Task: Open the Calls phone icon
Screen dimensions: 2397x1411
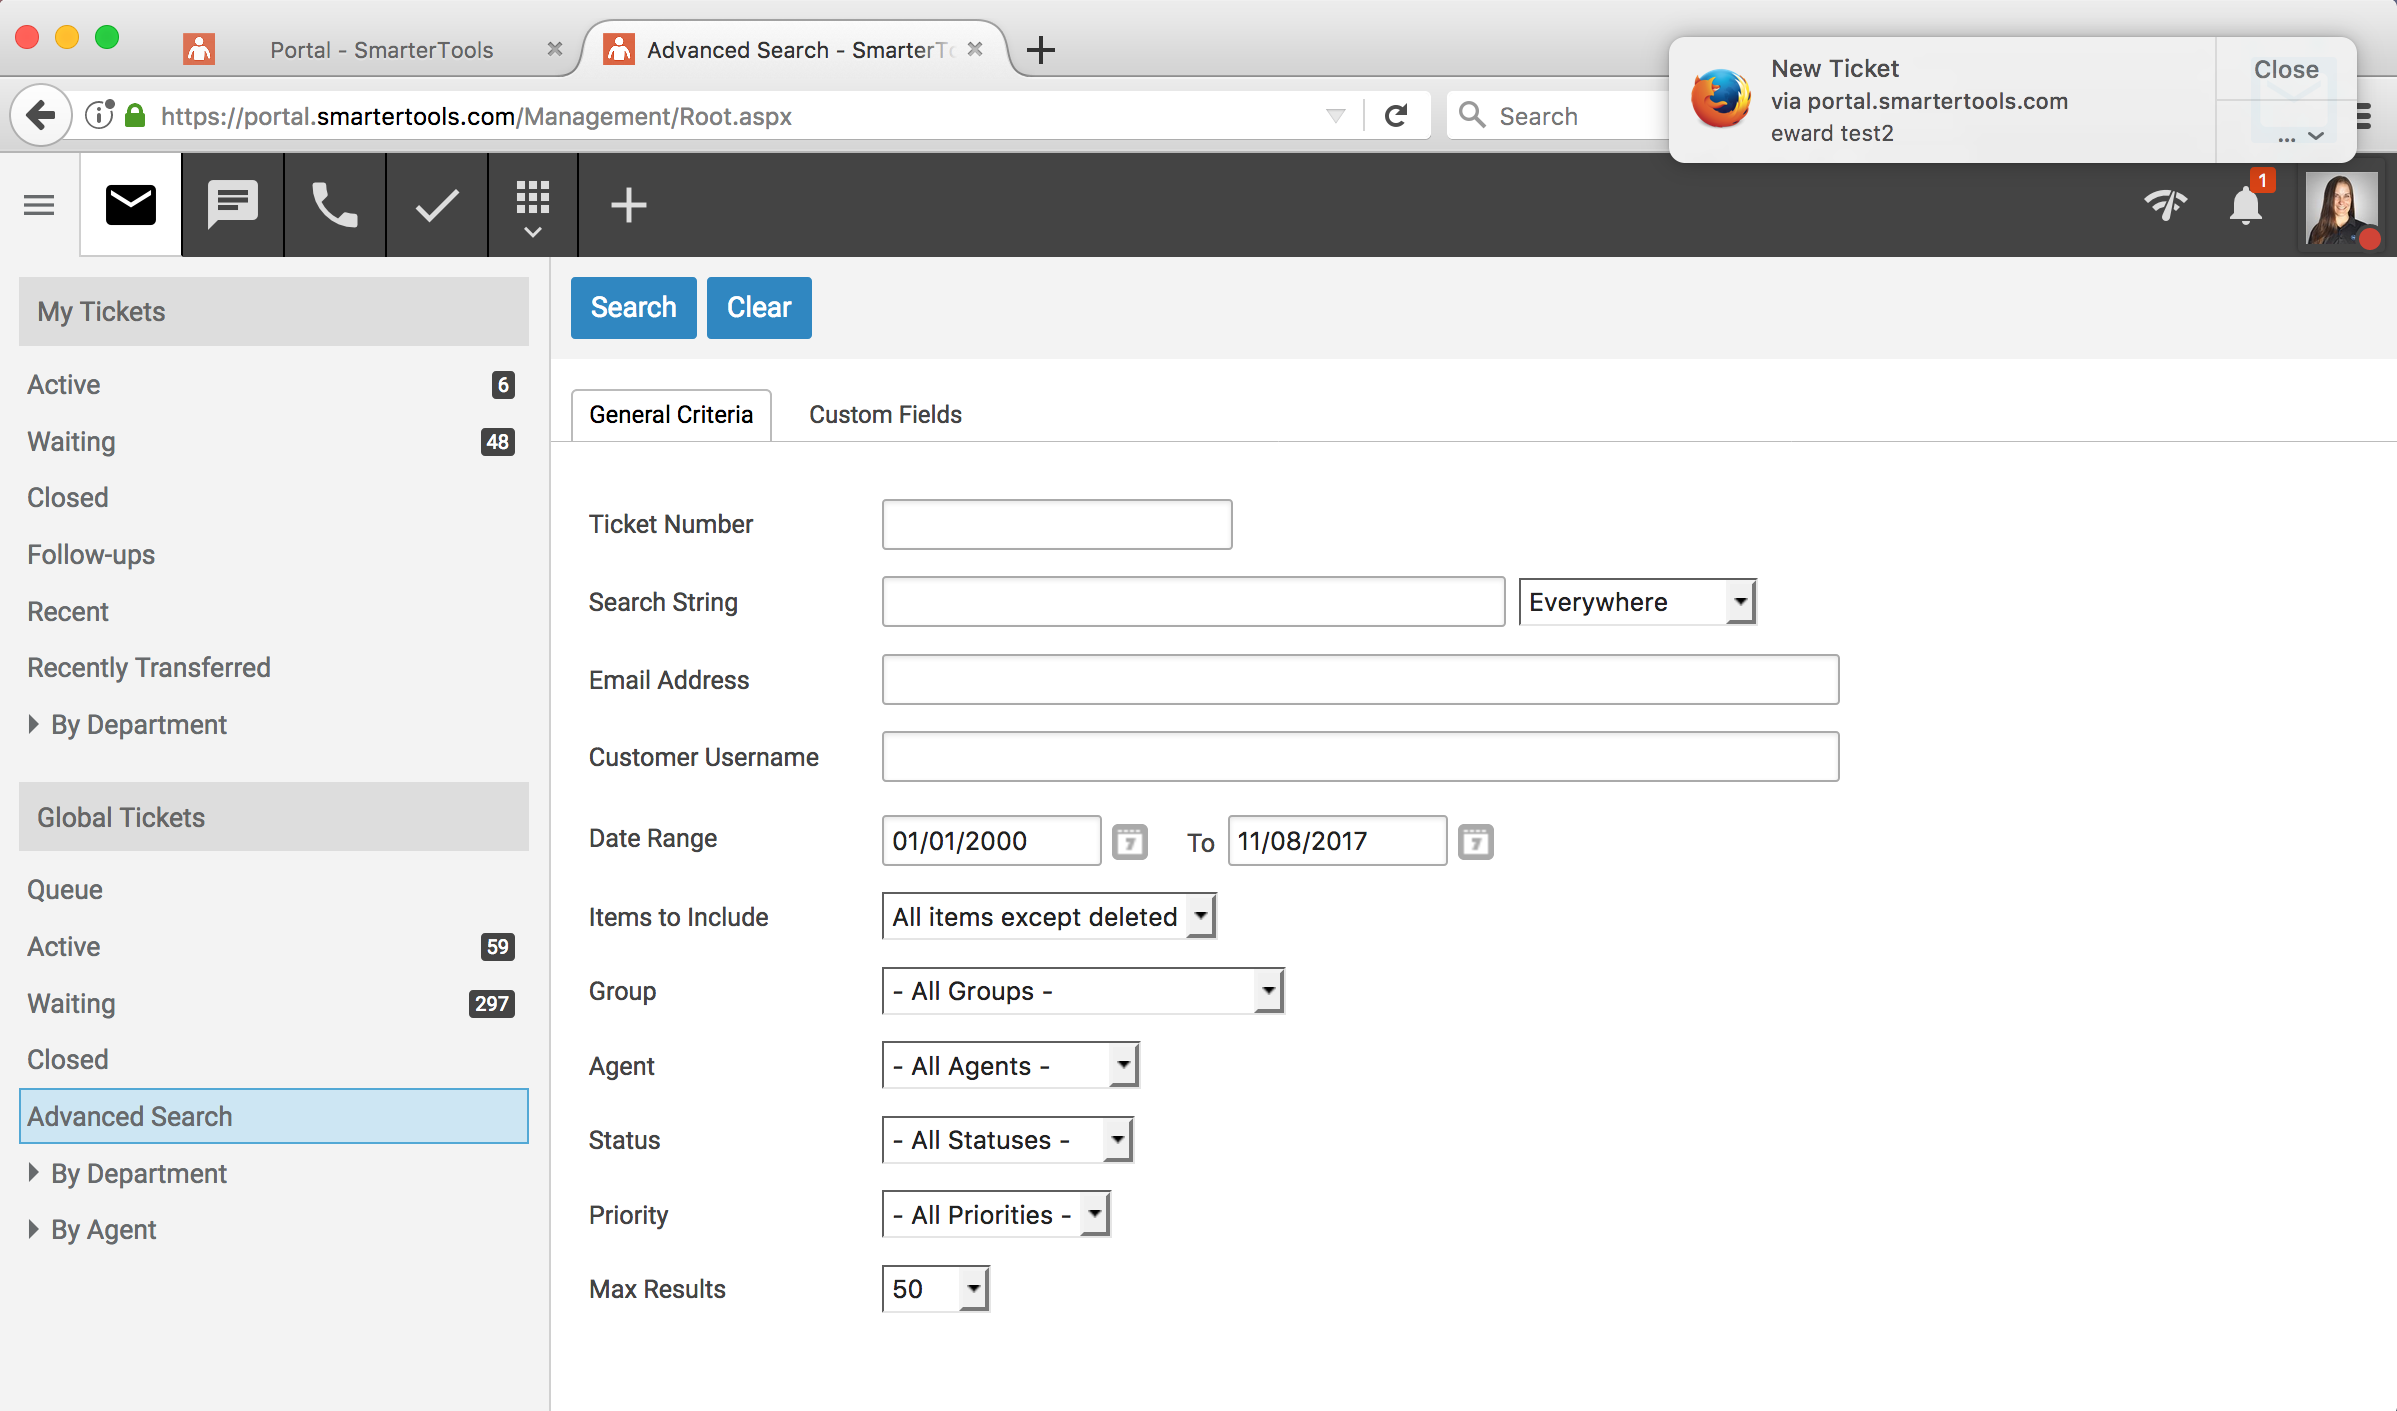Action: [x=335, y=205]
